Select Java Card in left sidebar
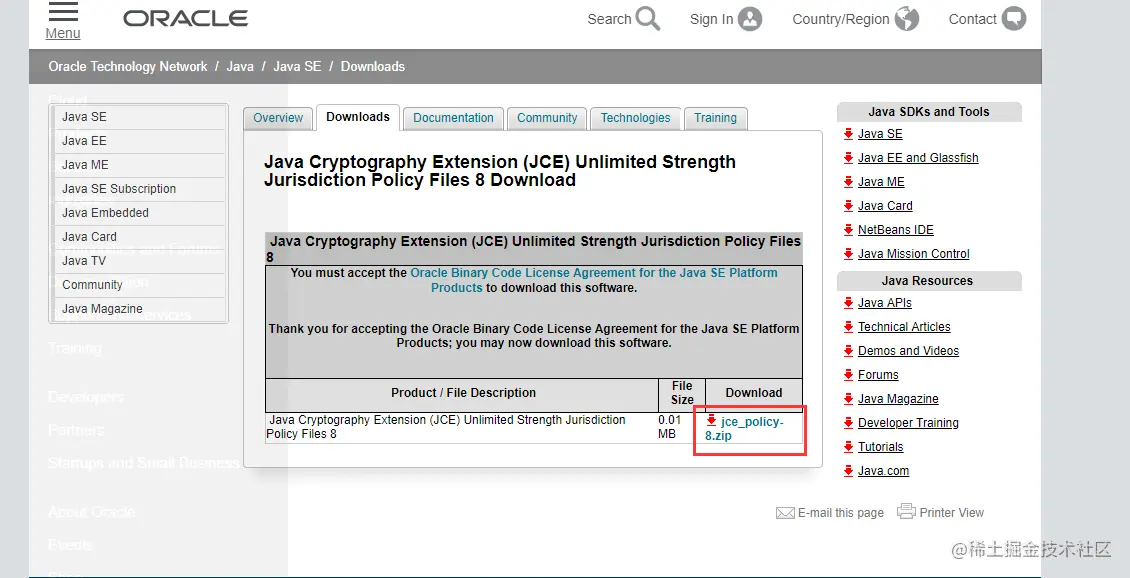The height and width of the screenshot is (578, 1130). coord(140,236)
